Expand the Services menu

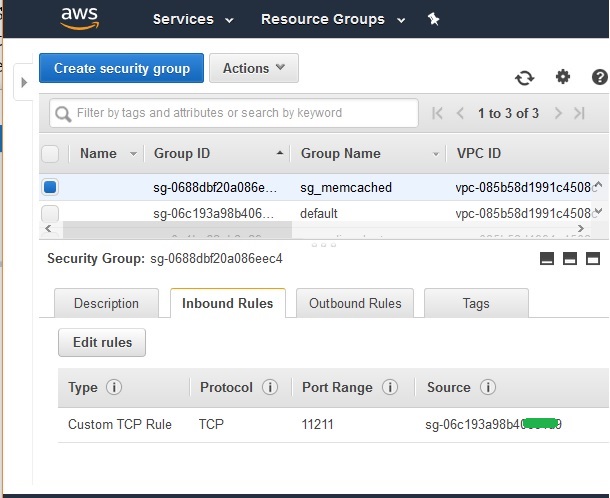pyautogui.click(x=193, y=19)
